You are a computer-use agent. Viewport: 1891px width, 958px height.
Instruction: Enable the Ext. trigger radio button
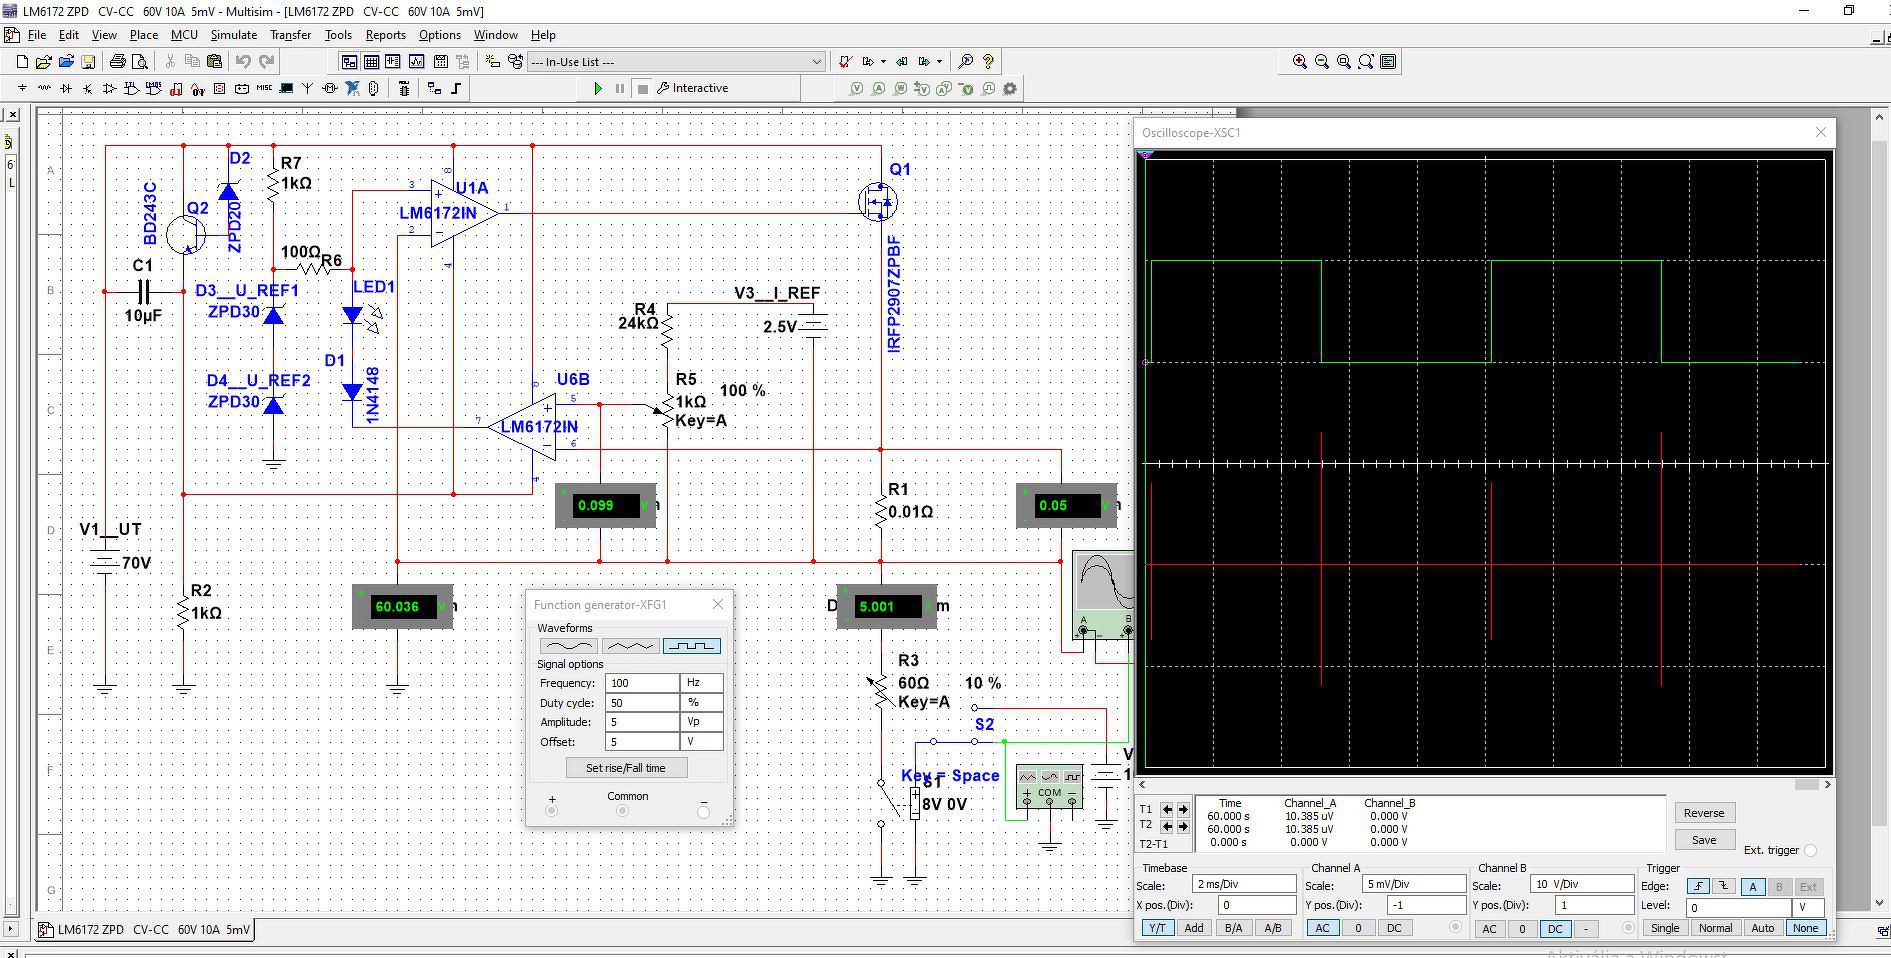tap(1810, 851)
